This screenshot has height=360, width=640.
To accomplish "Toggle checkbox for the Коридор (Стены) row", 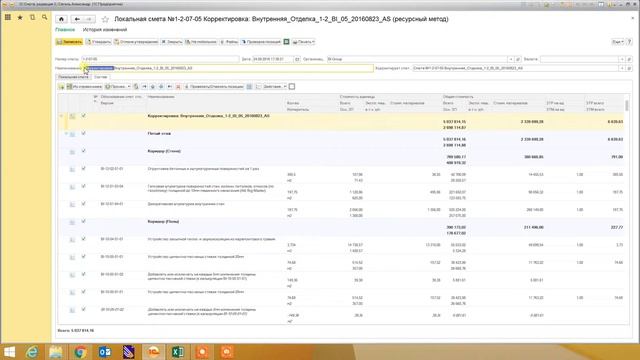I will click(83, 151).
